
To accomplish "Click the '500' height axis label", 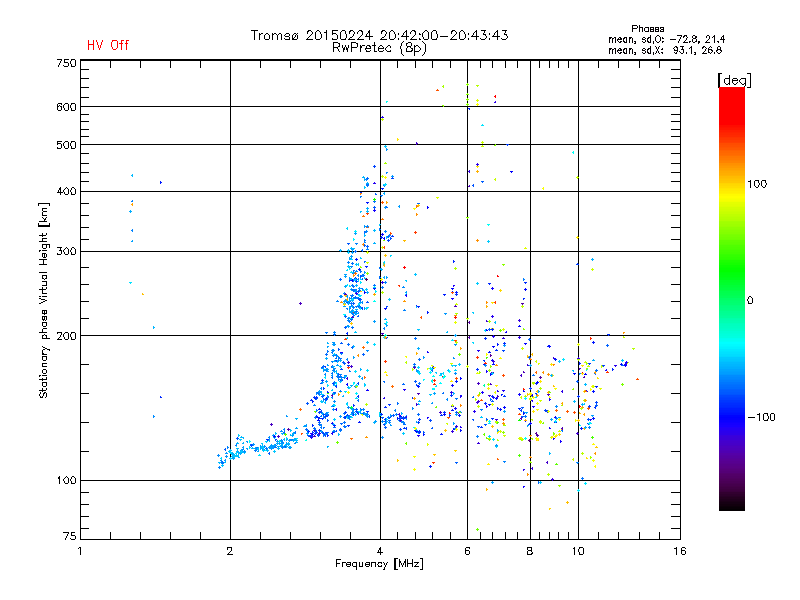I will point(66,145).
